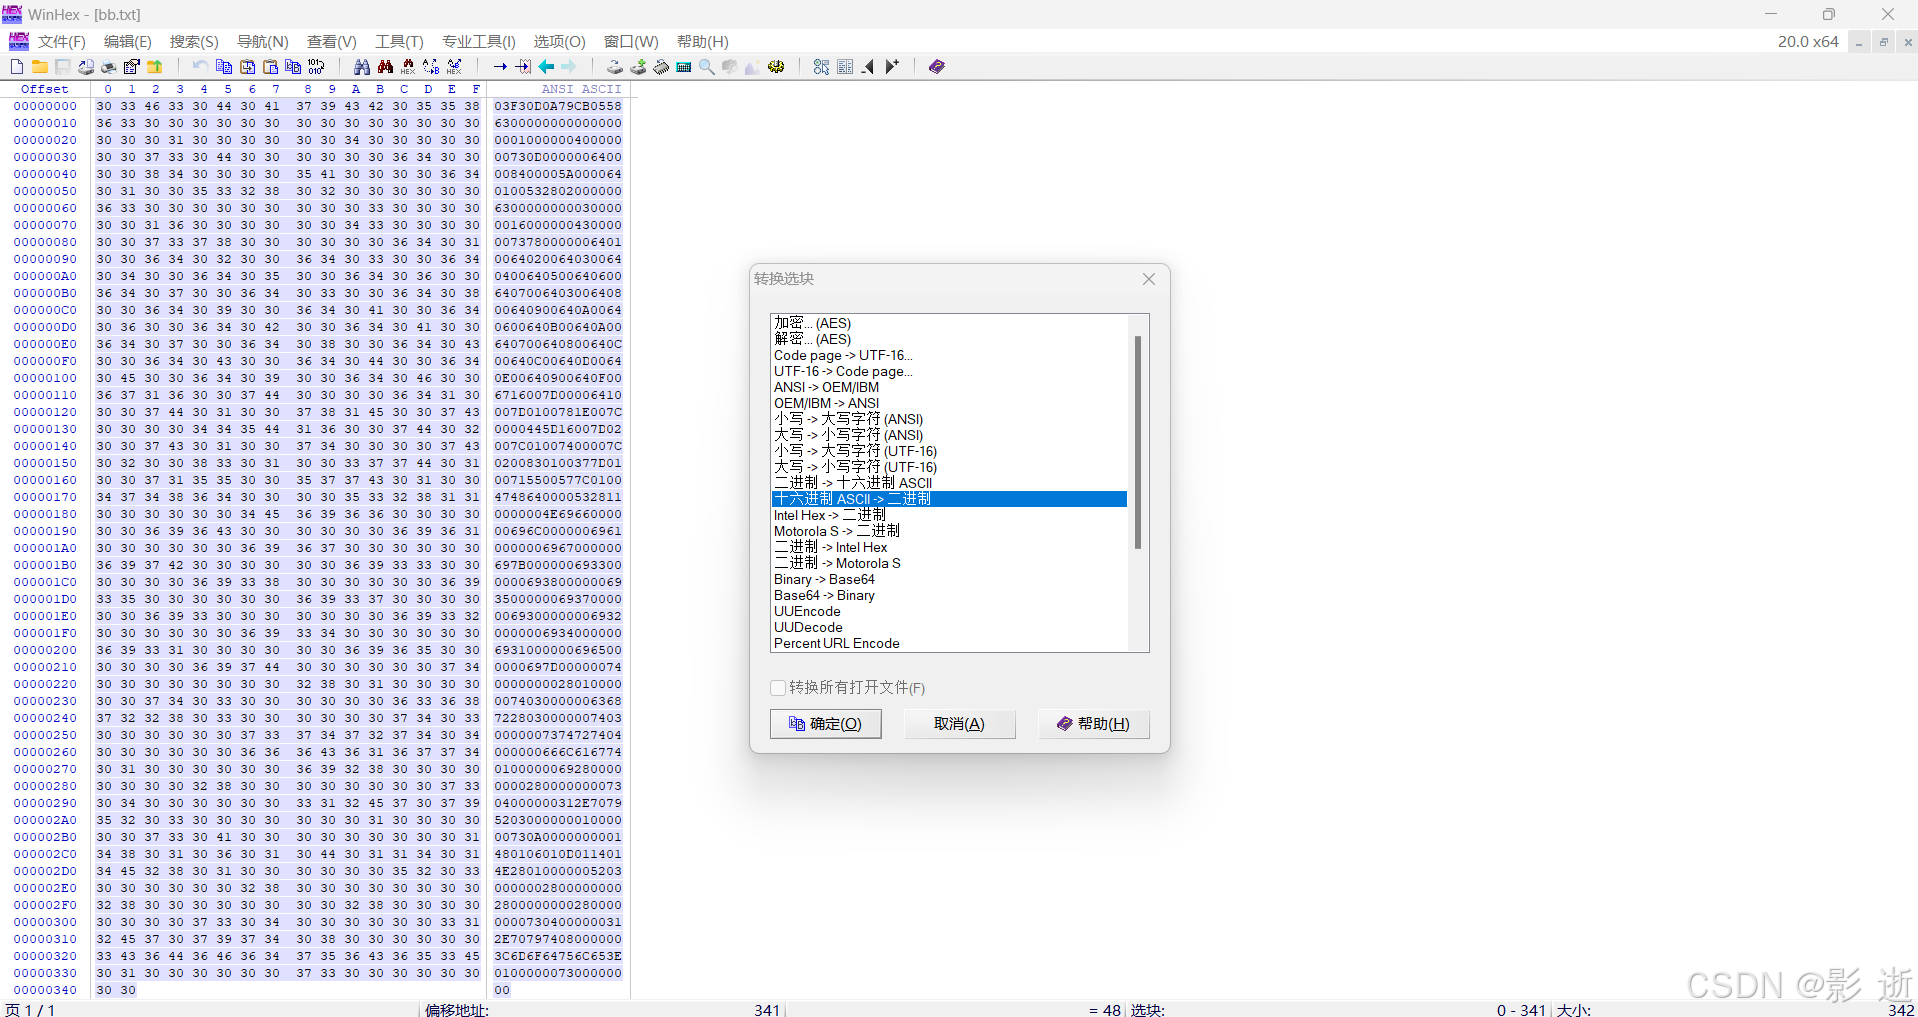
Task: Open the 选项(O) menu
Action: pos(557,41)
